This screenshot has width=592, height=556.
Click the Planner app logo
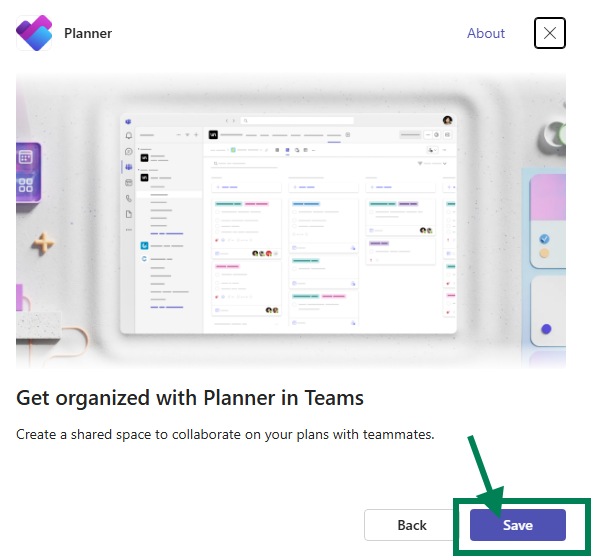coord(34,33)
